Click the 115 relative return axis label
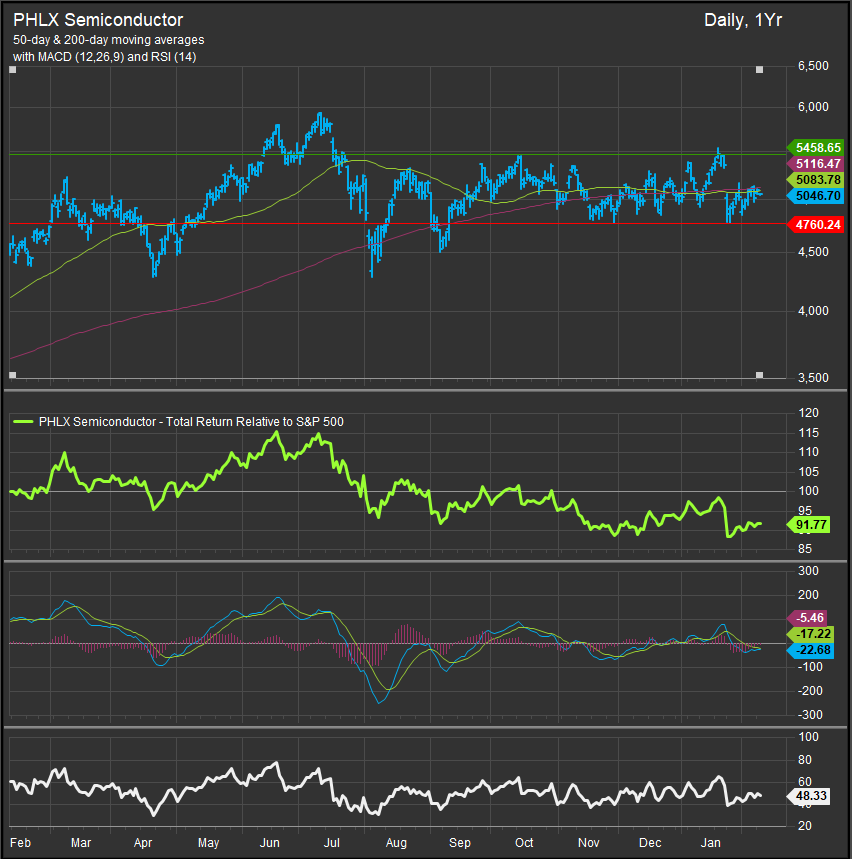Screen dimensions: 852x859 (809, 433)
